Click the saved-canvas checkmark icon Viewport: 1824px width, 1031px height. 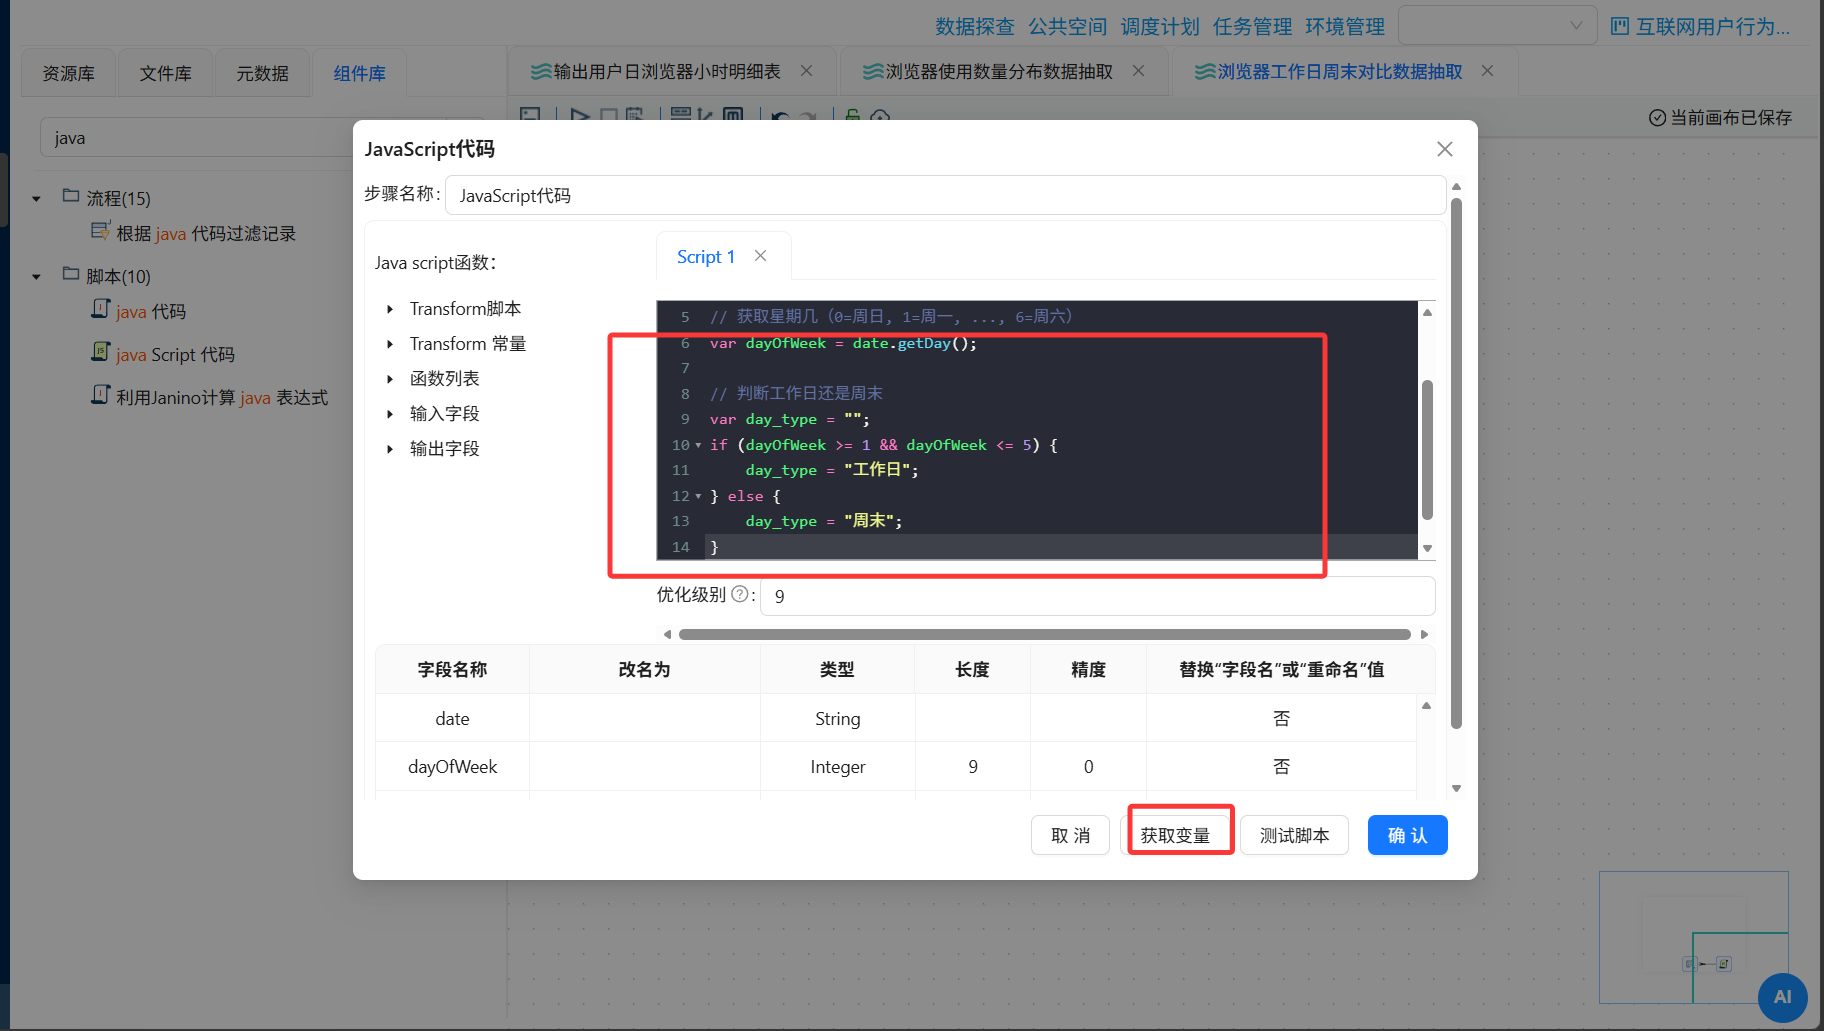coord(1657,118)
